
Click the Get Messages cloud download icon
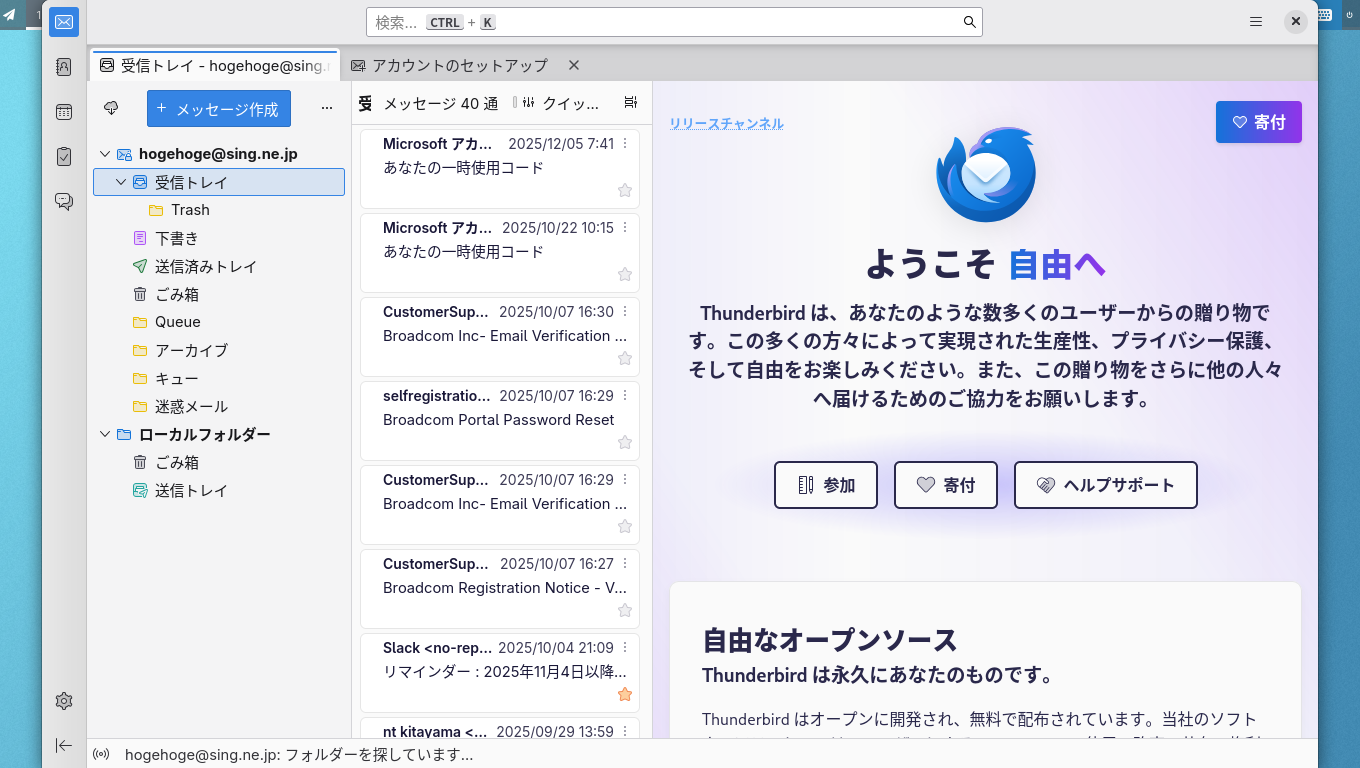coord(111,108)
